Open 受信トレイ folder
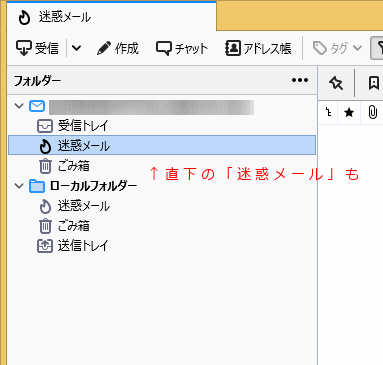The image size is (383, 365). point(162,126)
